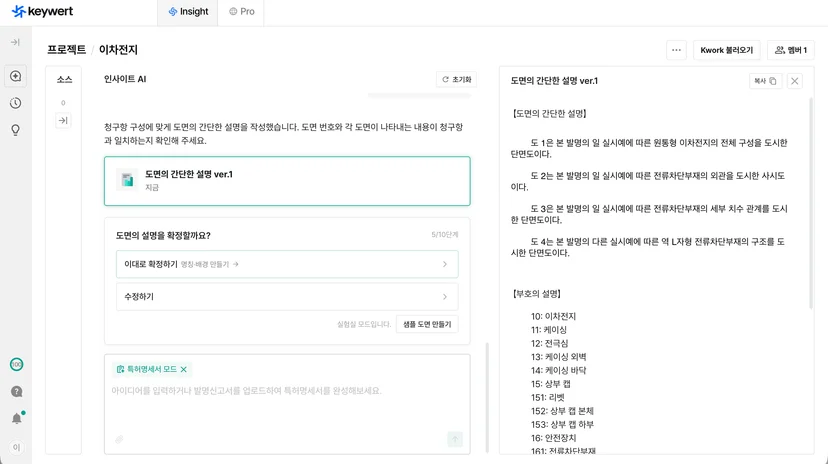
Task: Click chevron on 수정하기 row
Action: click(445, 297)
